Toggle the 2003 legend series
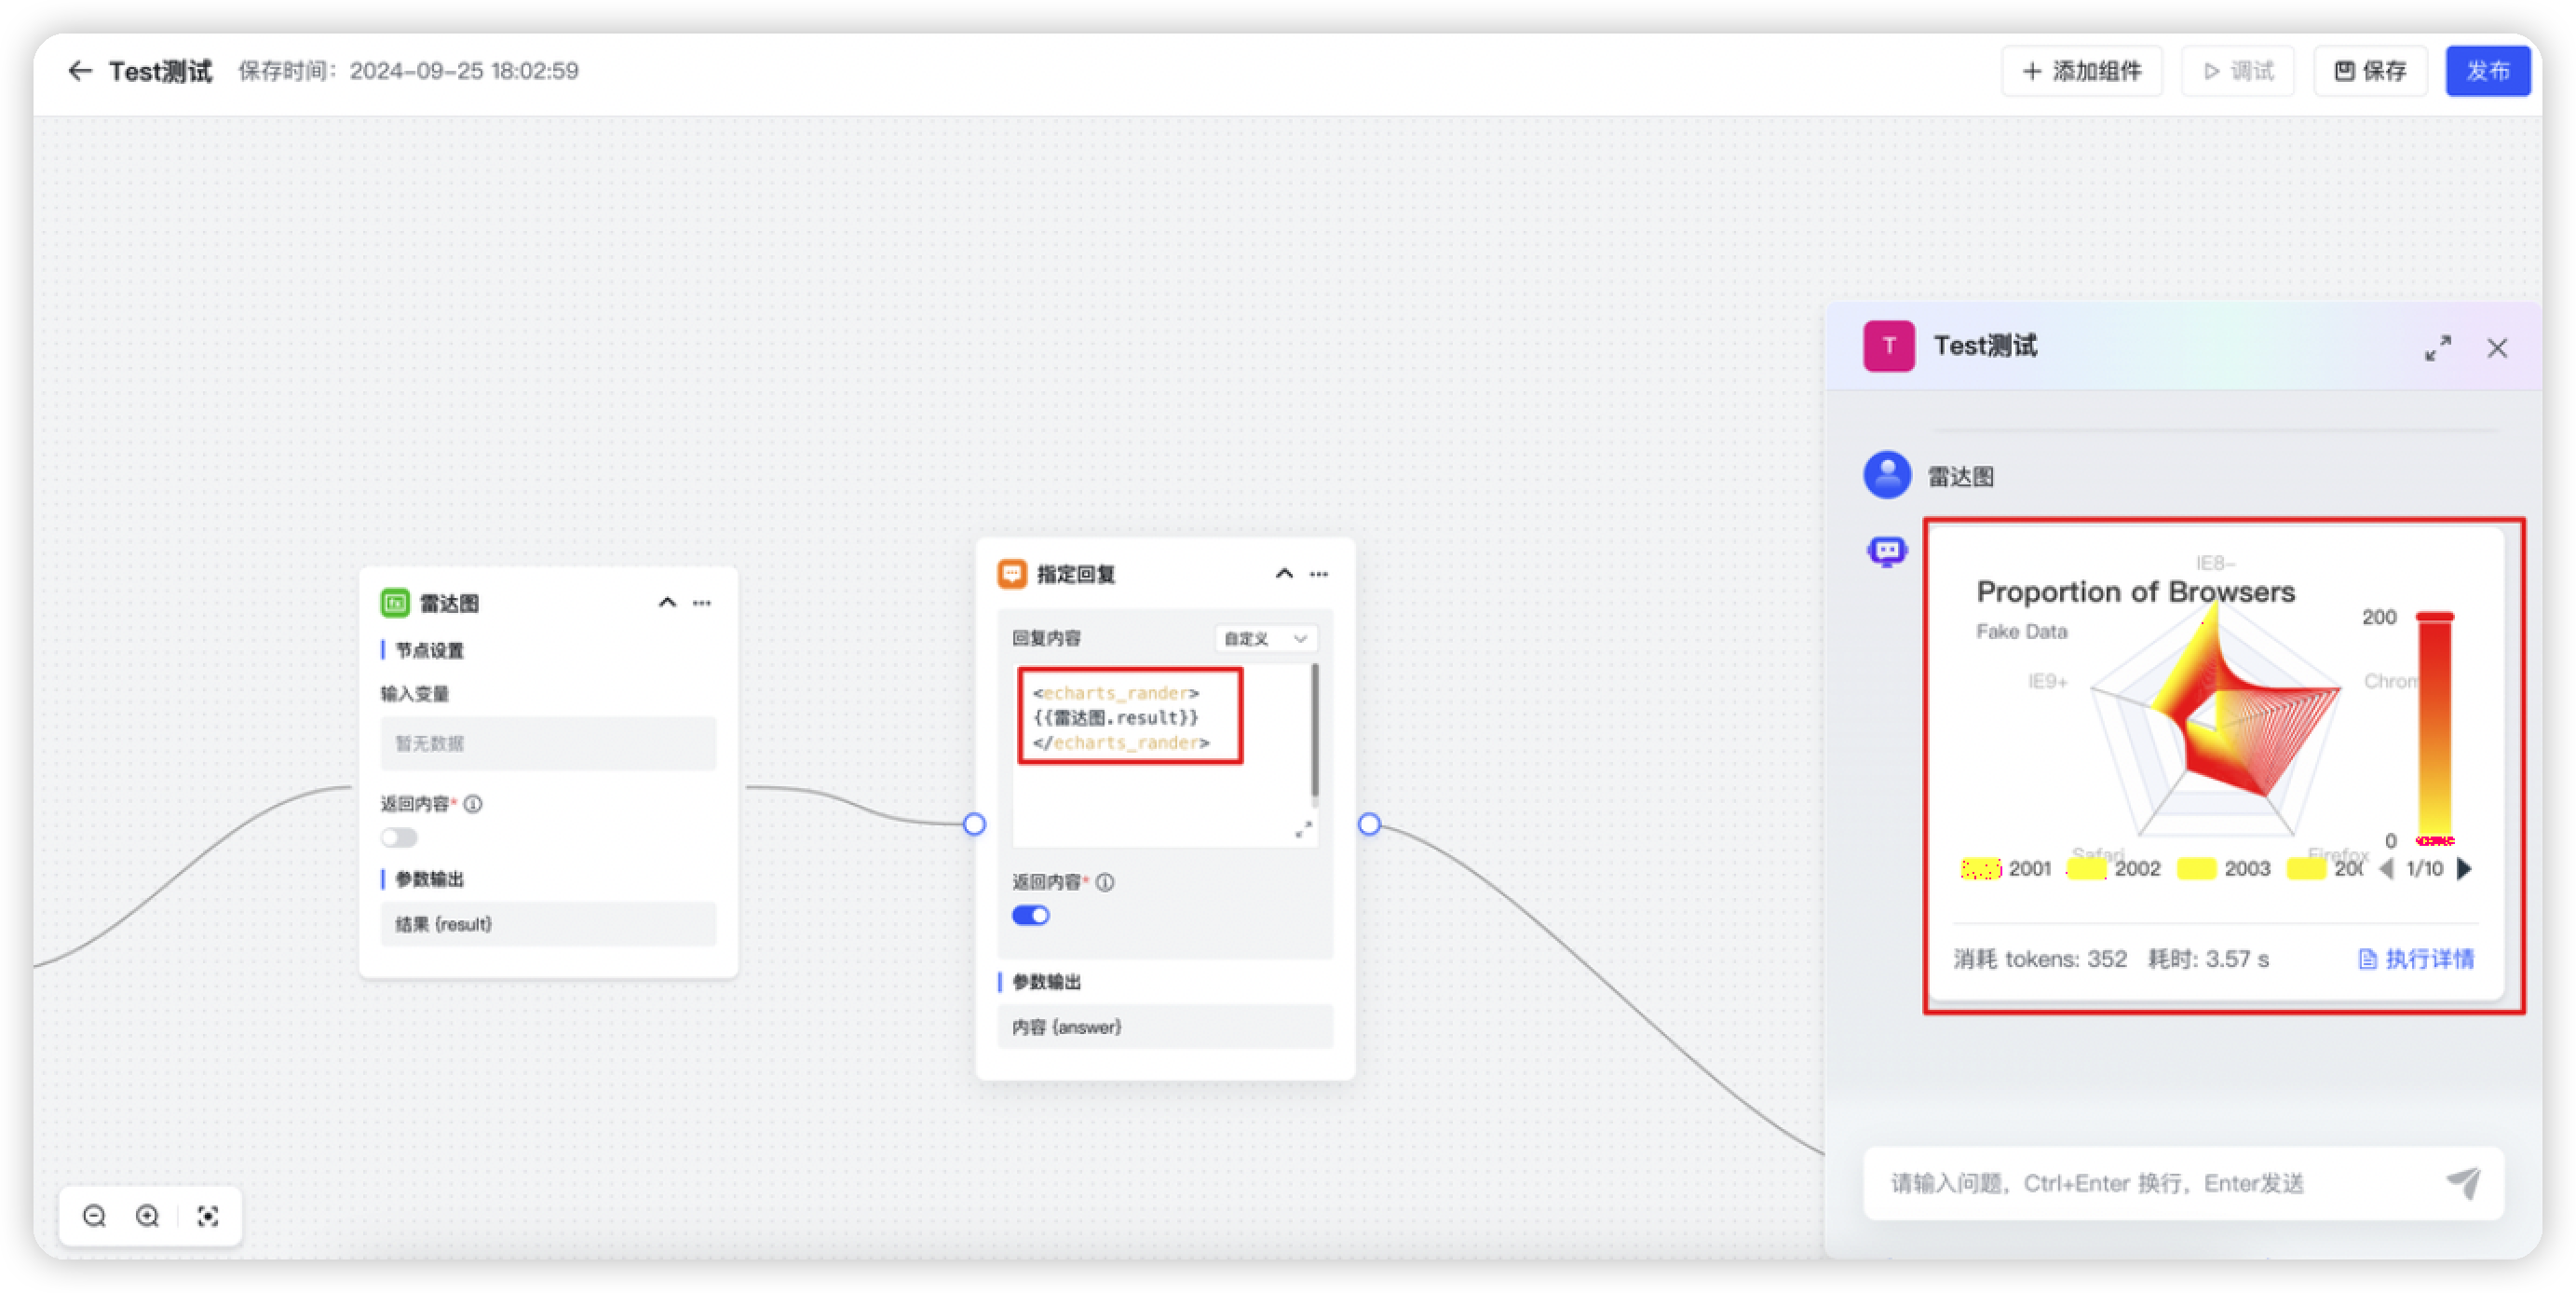Screen dimensions: 2576x1293 click(x=2225, y=869)
